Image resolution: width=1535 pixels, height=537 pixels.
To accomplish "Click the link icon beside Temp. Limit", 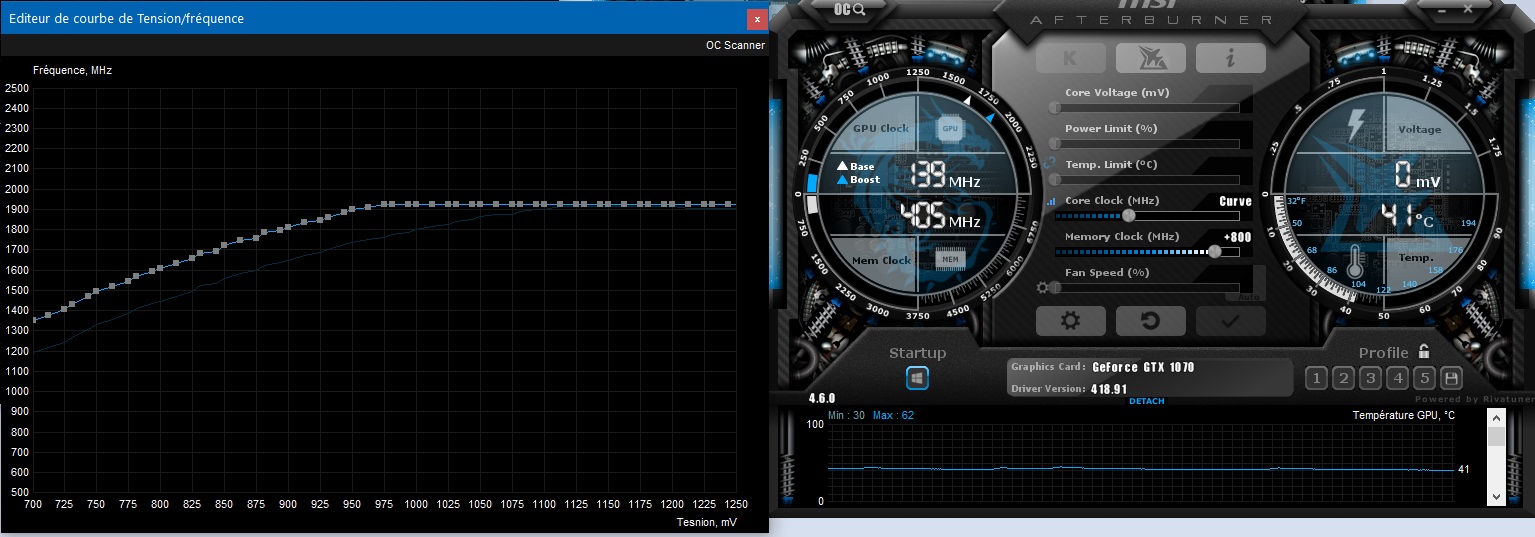I will 1049,163.
